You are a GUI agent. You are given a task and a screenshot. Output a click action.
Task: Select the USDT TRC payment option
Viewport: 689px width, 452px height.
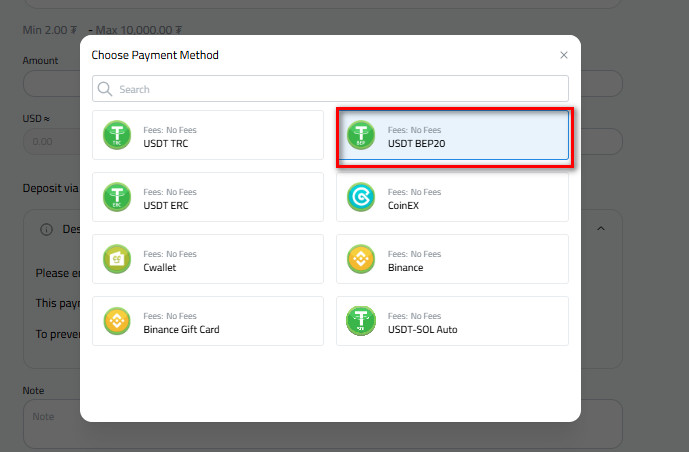click(x=208, y=135)
